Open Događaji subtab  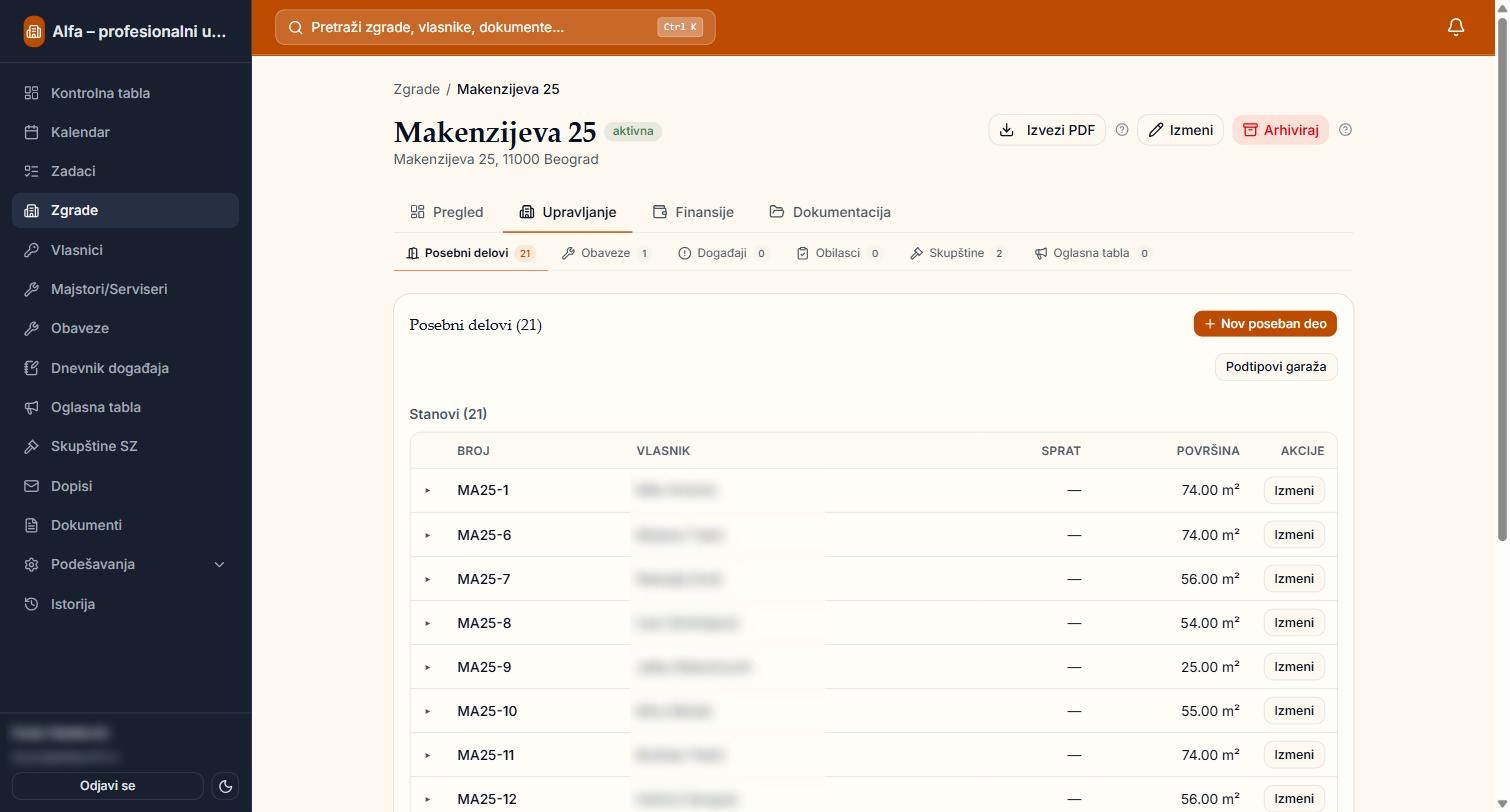click(x=723, y=253)
